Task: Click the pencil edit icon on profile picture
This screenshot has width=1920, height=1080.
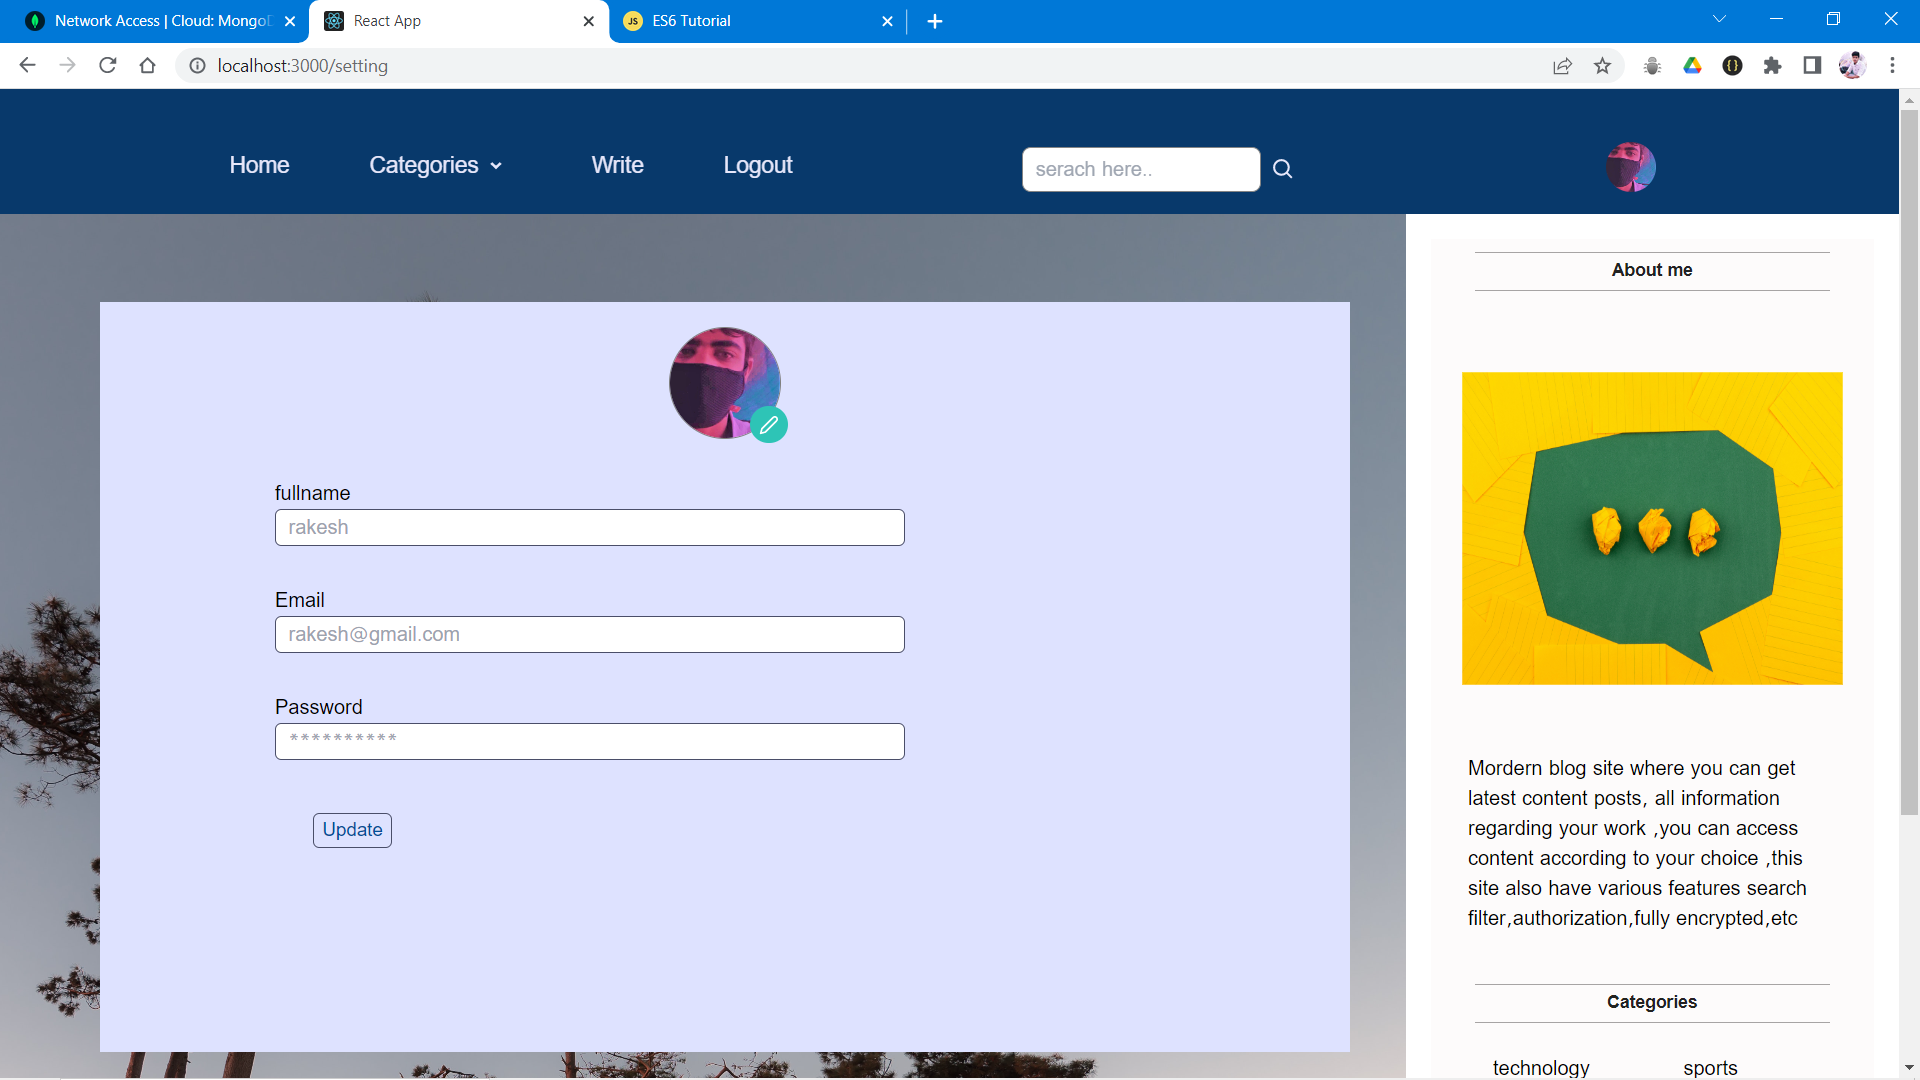Action: [768, 425]
